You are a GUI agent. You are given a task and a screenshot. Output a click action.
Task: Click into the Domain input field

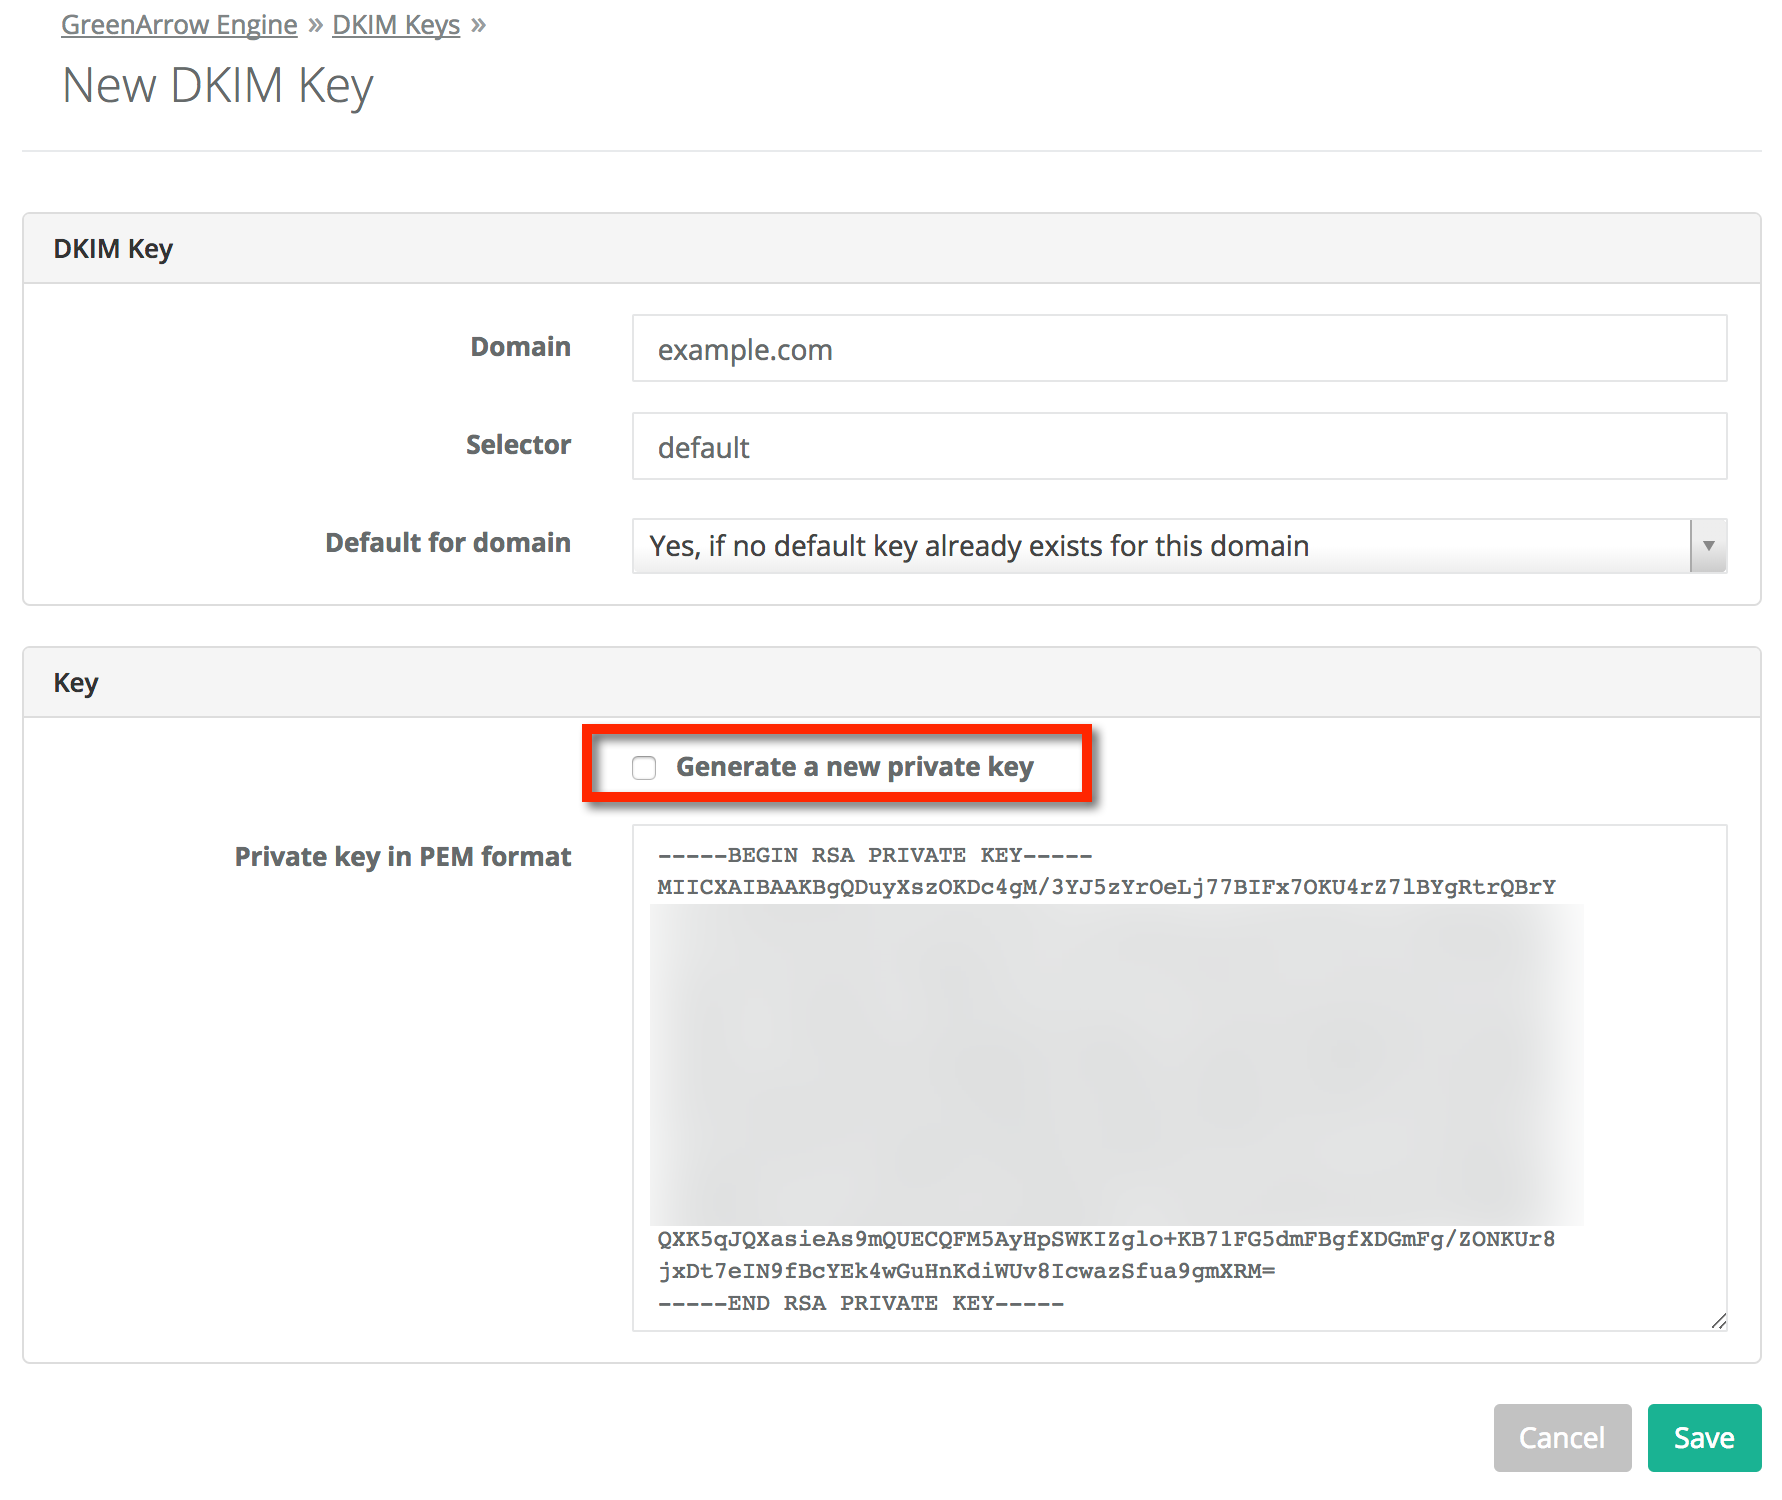pos(1178,349)
